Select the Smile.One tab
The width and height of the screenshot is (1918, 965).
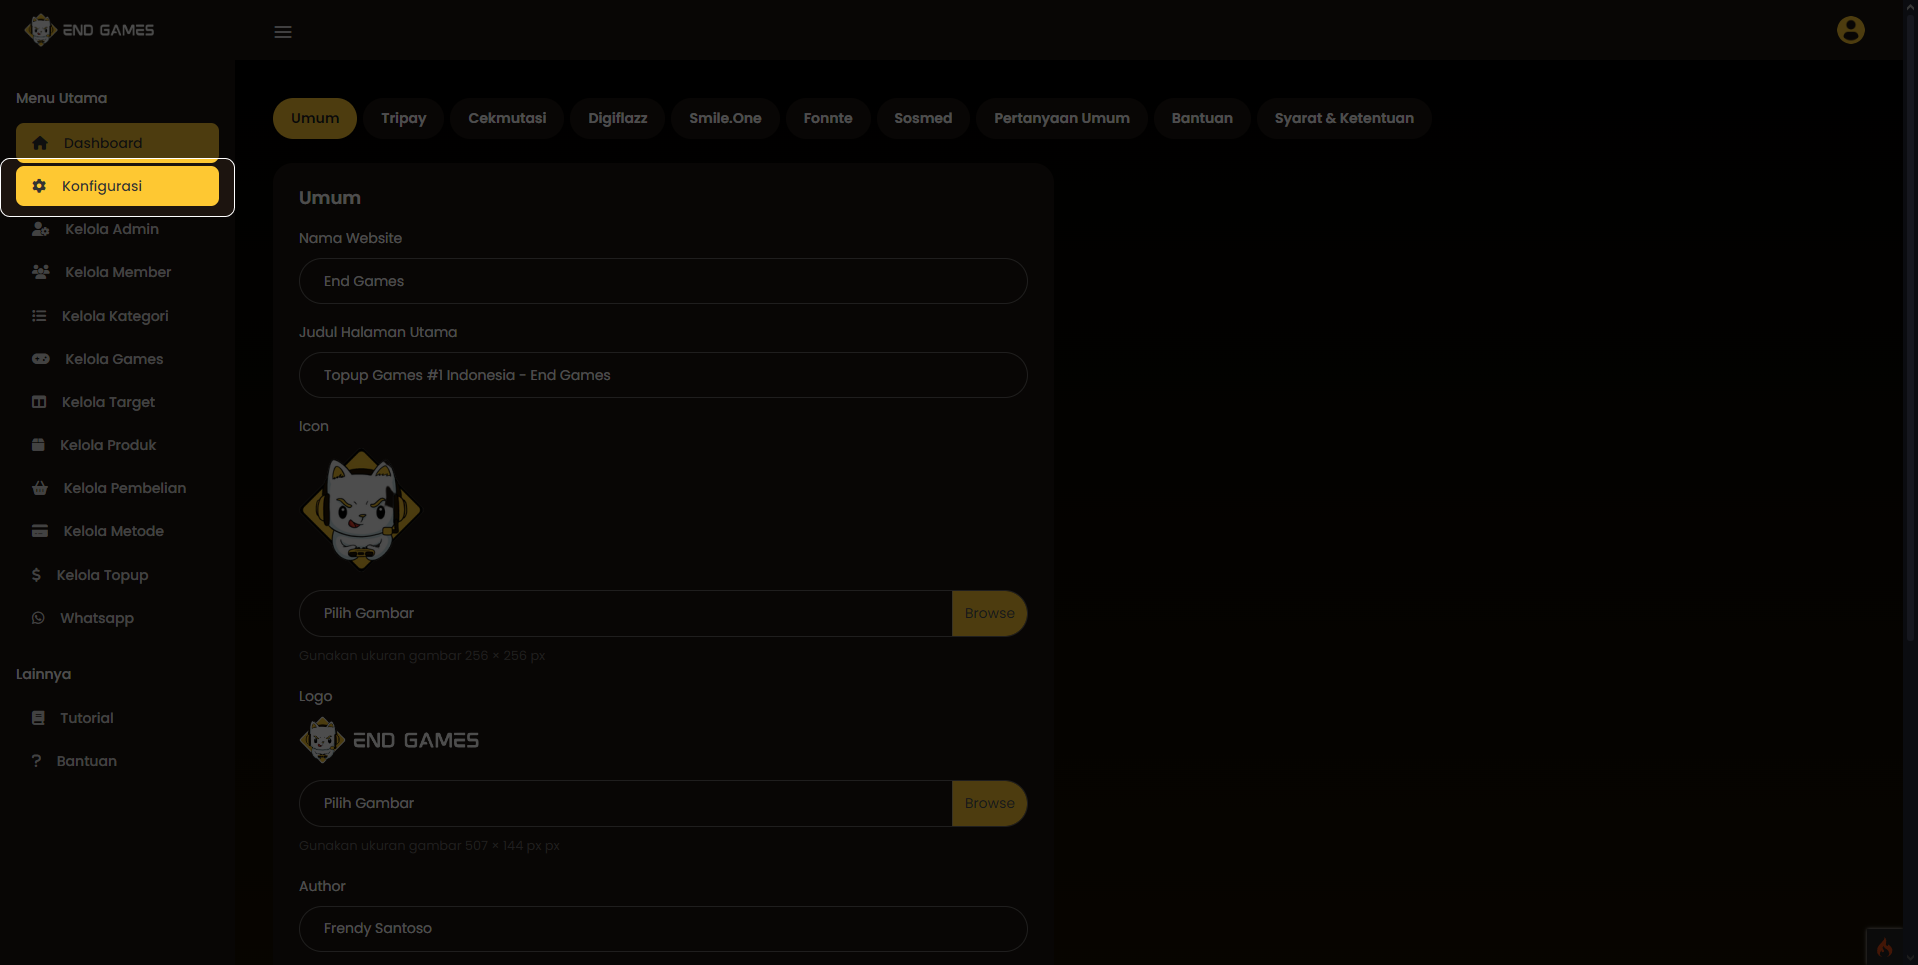(725, 118)
